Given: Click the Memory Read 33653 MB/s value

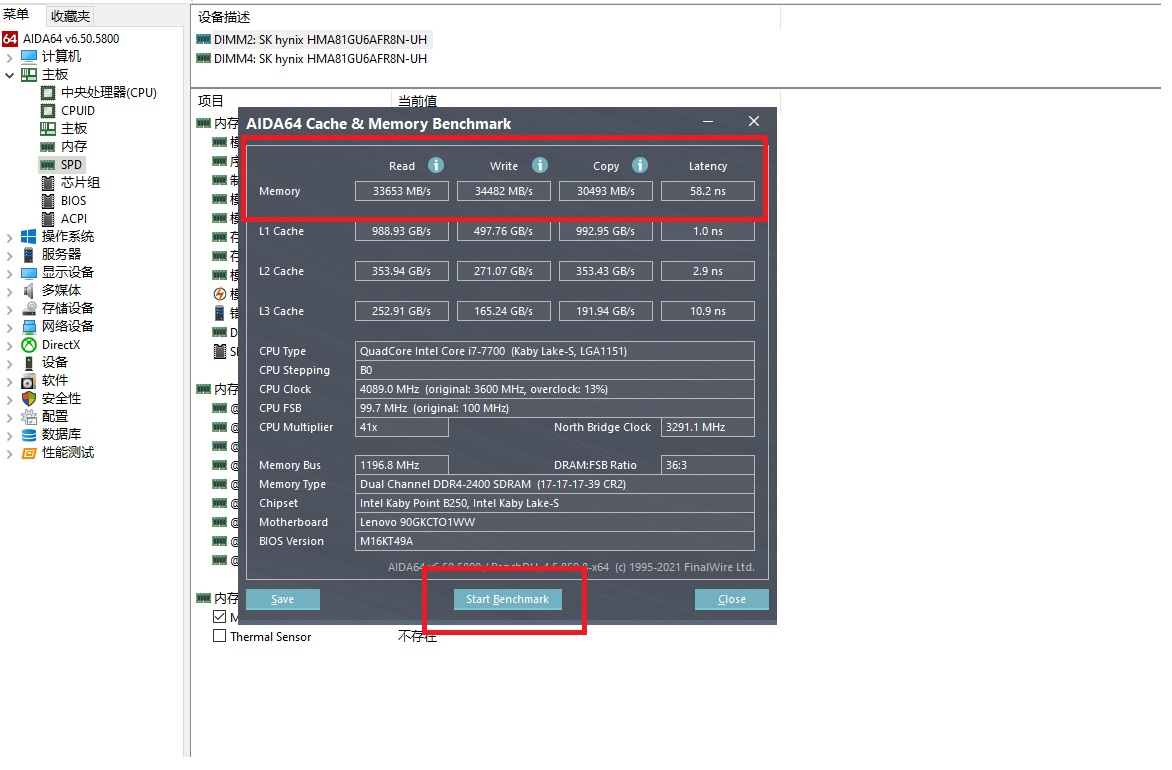Looking at the screenshot, I should [402, 191].
